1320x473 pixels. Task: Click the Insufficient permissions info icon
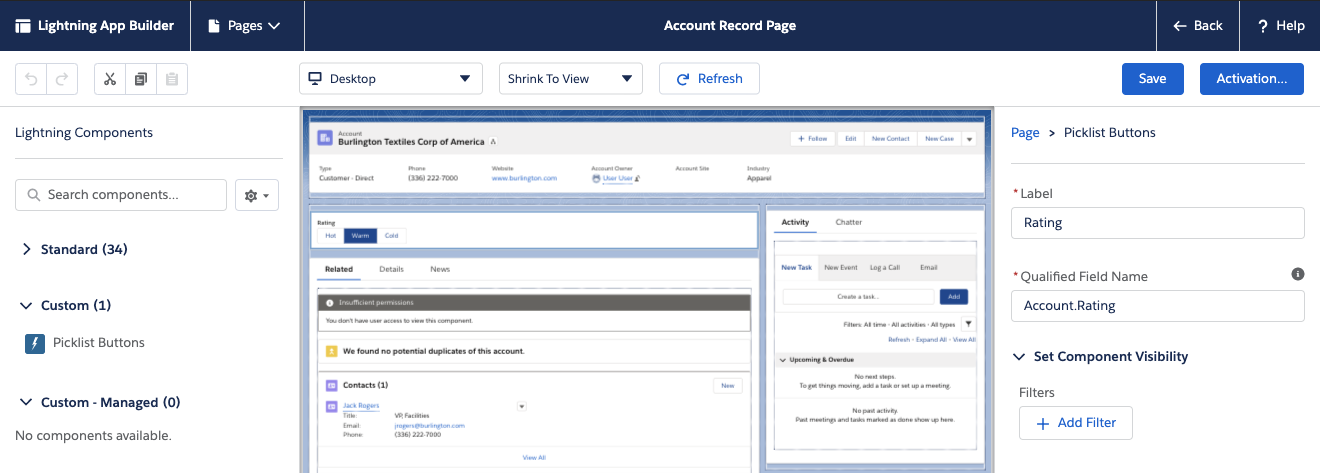tap(331, 302)
